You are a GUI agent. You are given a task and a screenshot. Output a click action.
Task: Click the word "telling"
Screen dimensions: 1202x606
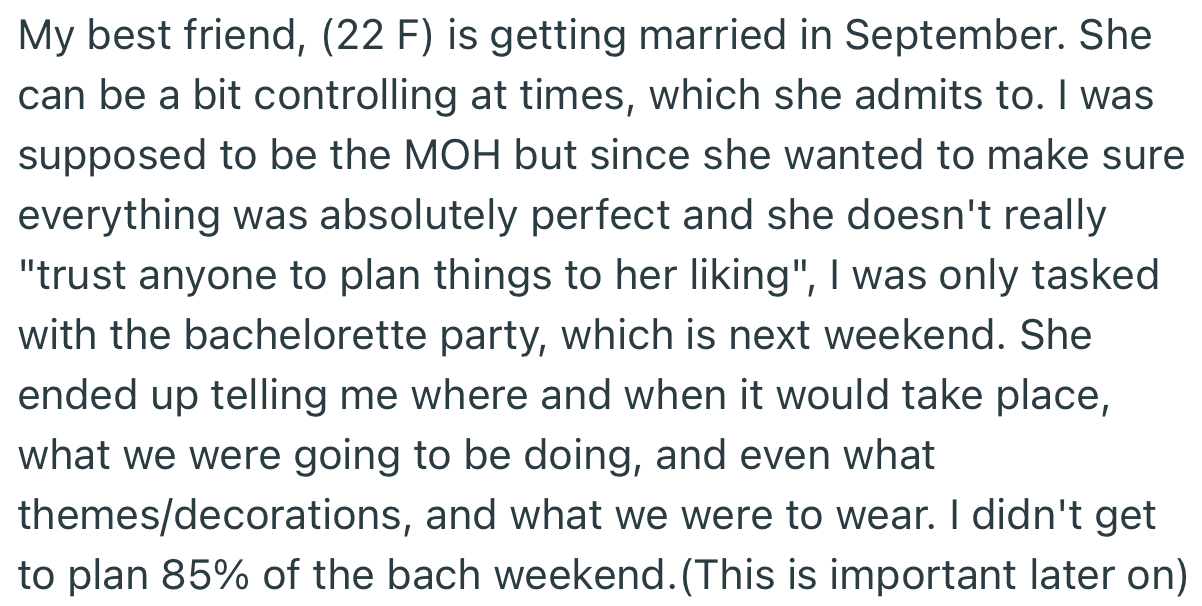pos(238,396)
